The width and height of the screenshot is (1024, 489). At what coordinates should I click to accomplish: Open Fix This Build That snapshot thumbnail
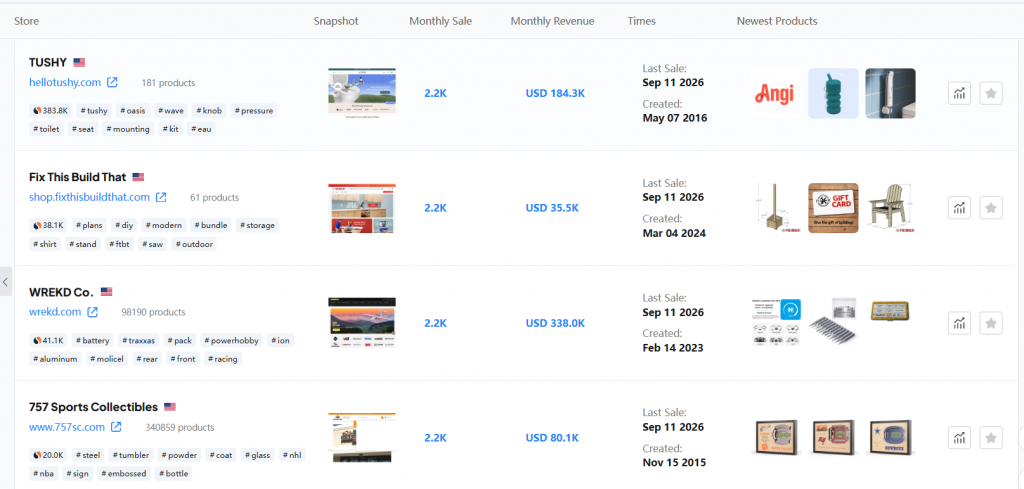point(362,208)
